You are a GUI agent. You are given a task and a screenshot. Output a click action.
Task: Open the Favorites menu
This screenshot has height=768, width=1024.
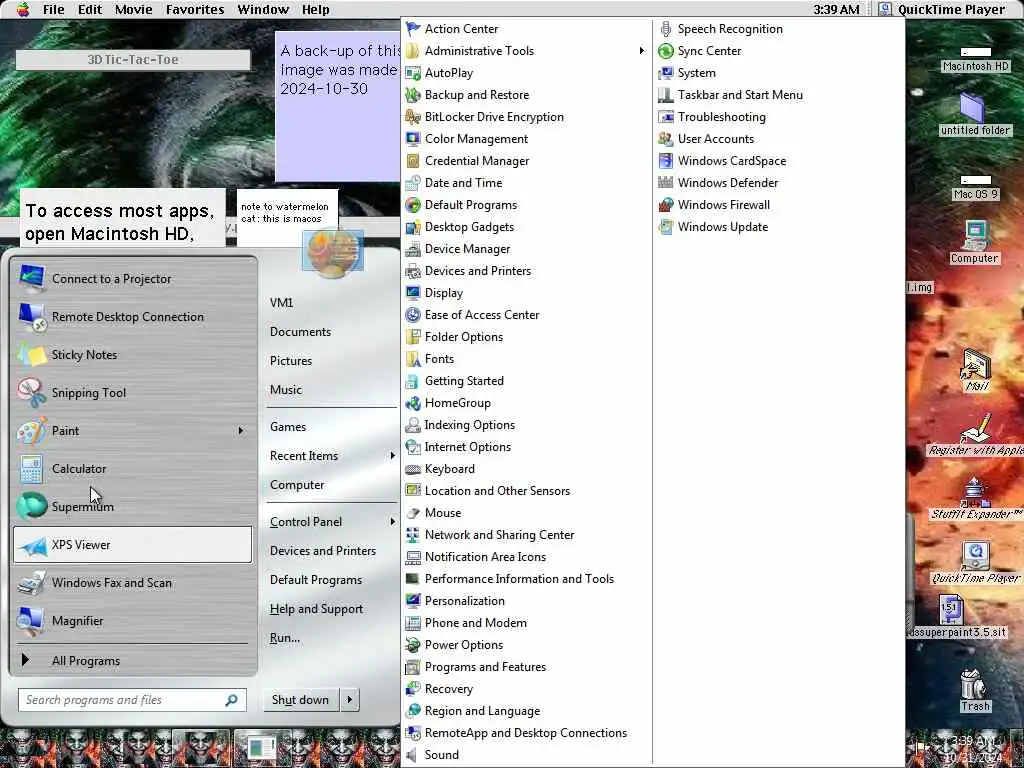(195, 9)
